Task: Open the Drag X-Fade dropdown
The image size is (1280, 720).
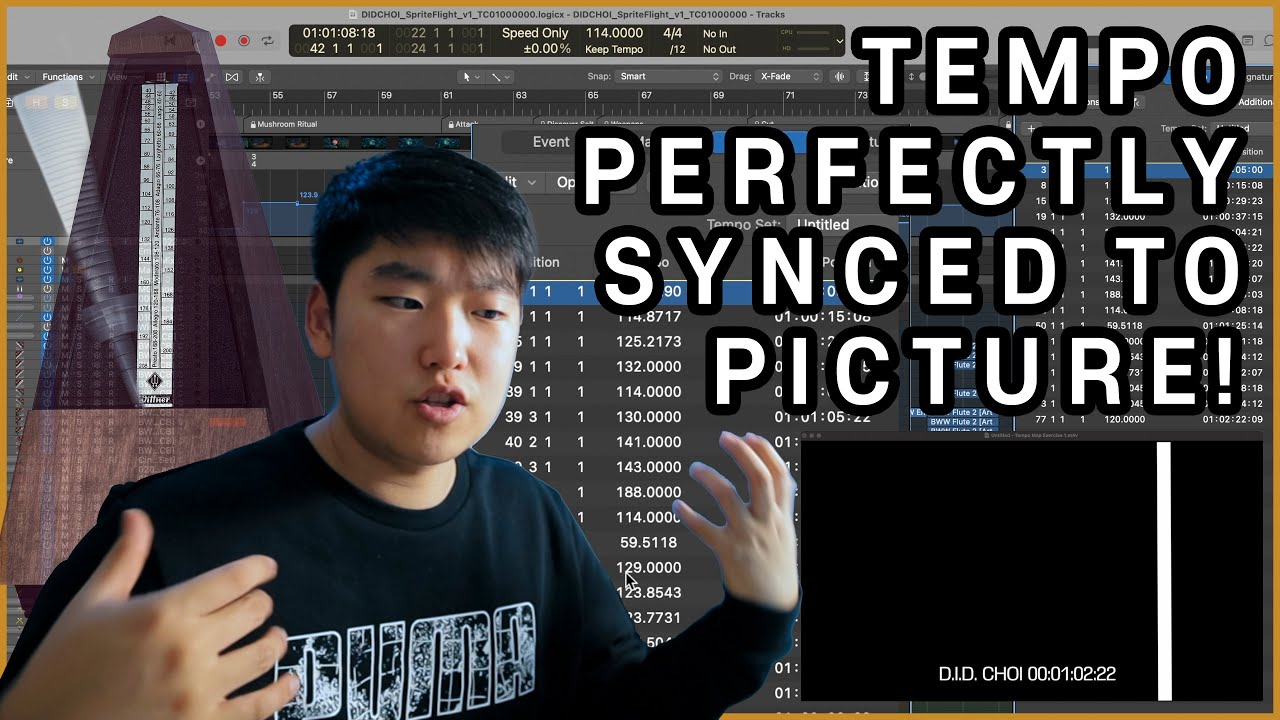Action: 790,77
